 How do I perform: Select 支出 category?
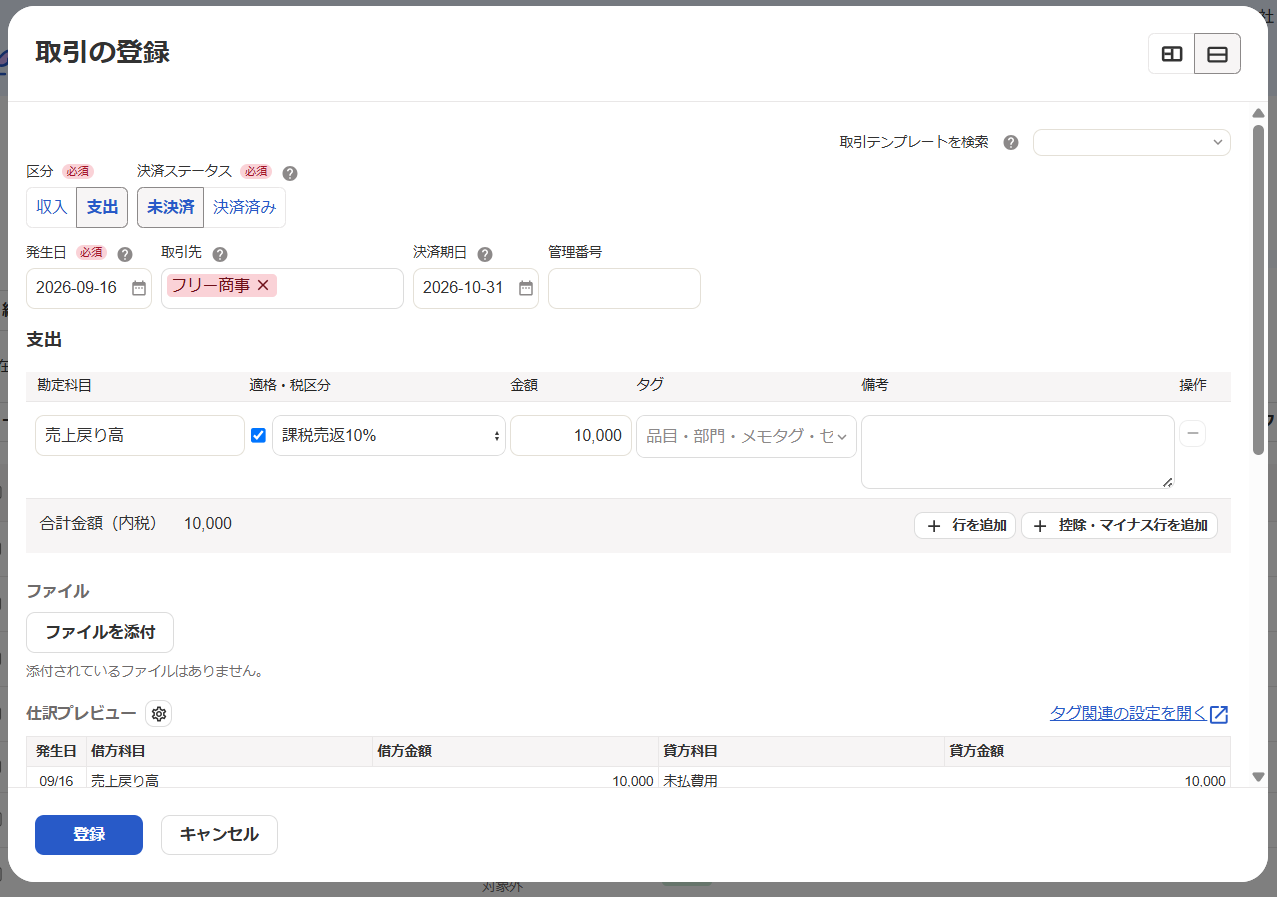(x=102, y=208)
